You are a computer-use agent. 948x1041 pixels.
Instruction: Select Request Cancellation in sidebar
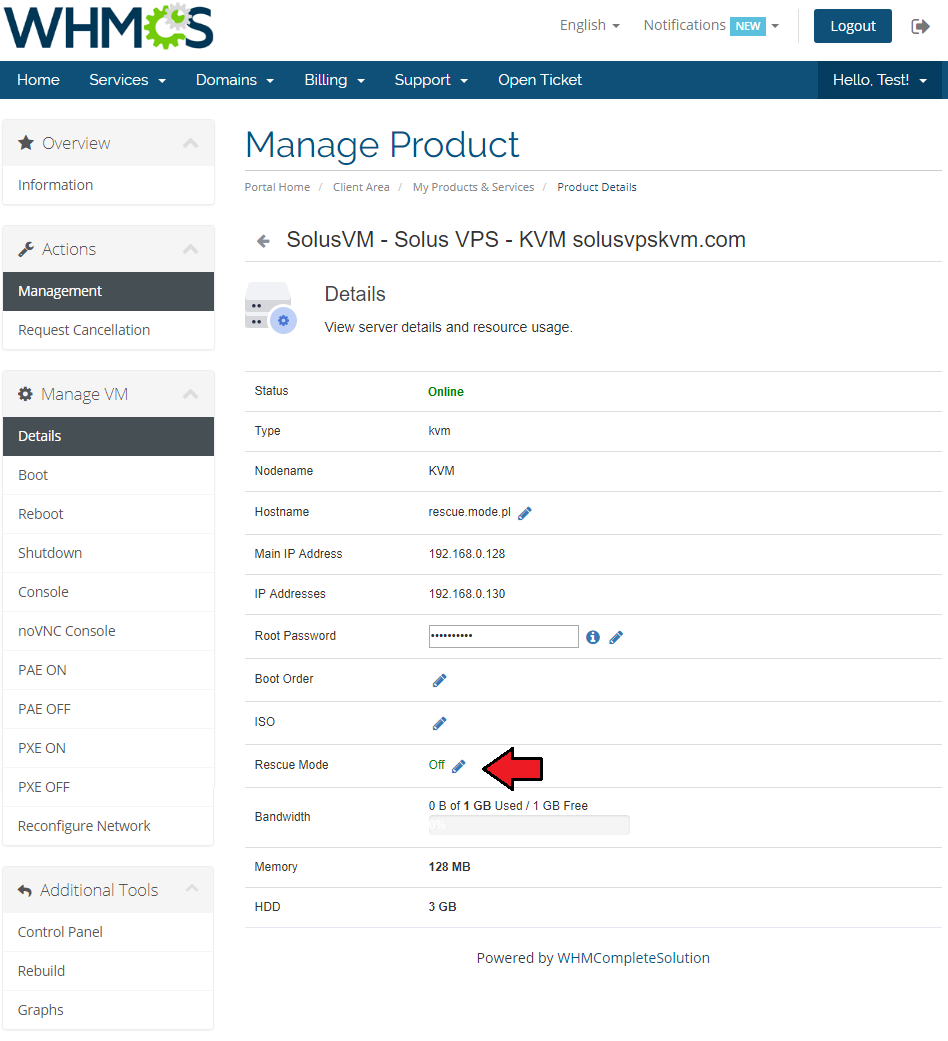pyautogui.click(x=108, y=330)
